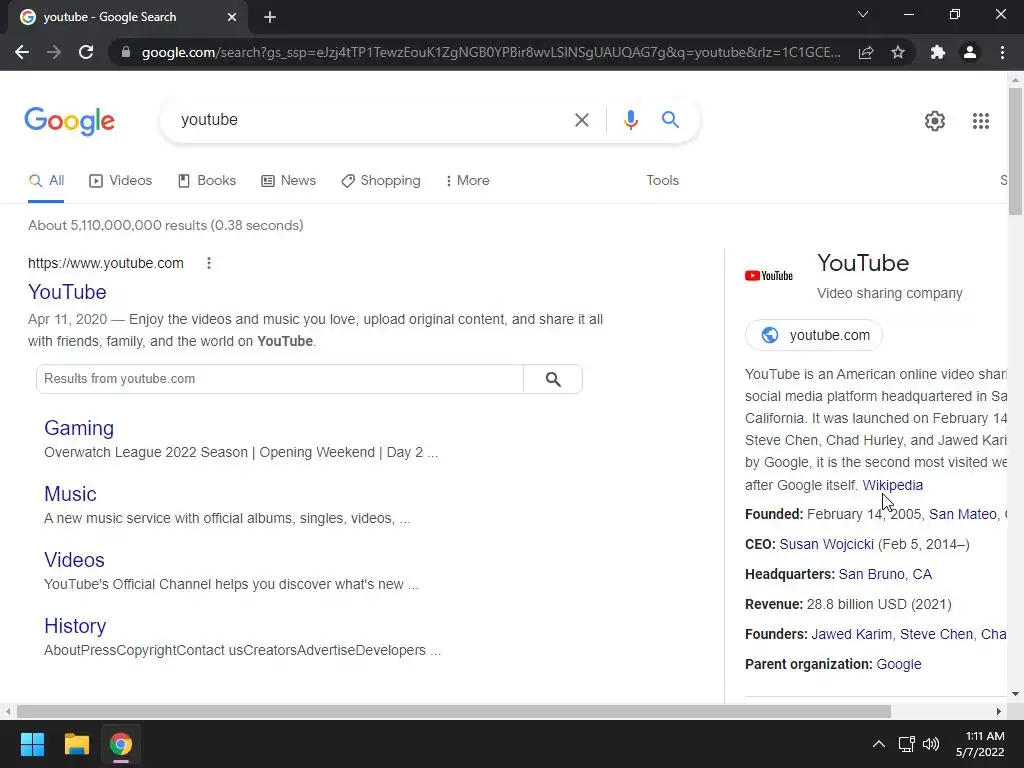Viewport: 1024px width, 768px height.
Task: Clear the search box with X icon
Action: 581,120
